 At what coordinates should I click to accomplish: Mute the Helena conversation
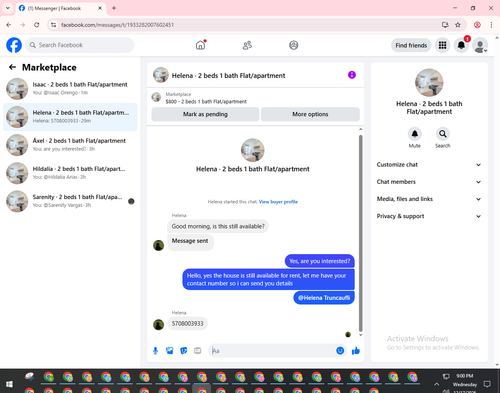click(415, 134)
